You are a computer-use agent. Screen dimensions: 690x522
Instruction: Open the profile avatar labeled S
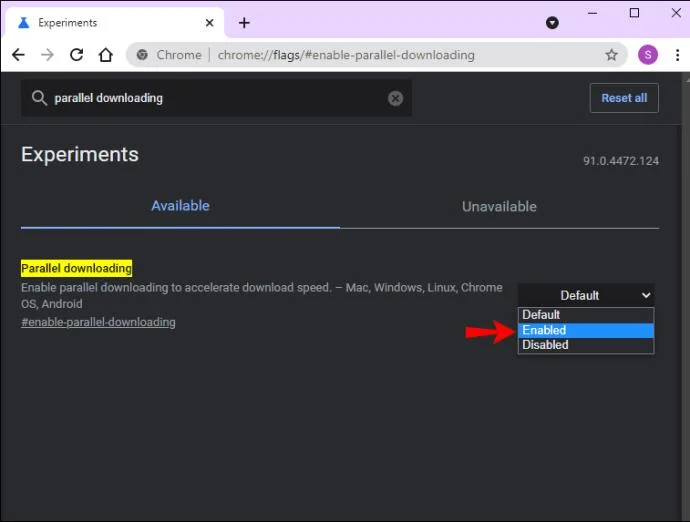(x=648, y=55)
